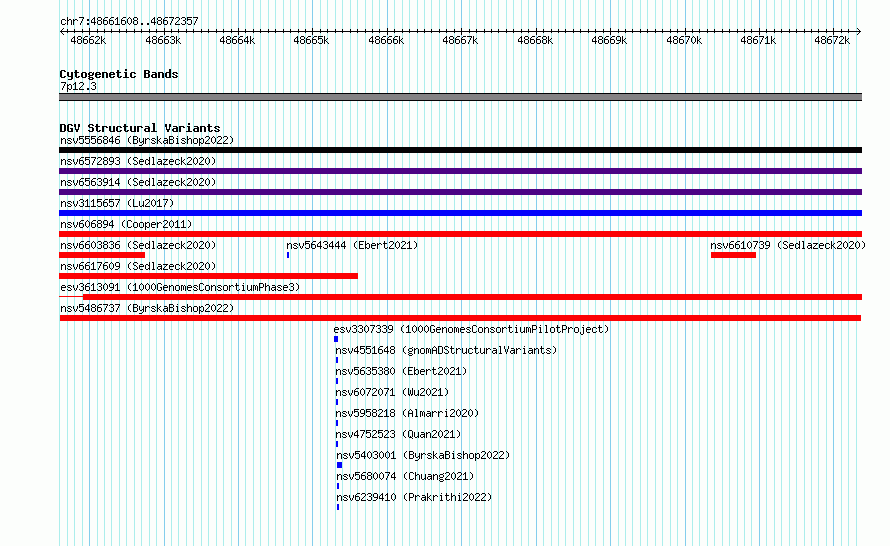Screen dimensions: 890x546
Task: Click the blue nsv4752523 marker
Action: click(x=337, y=444)
